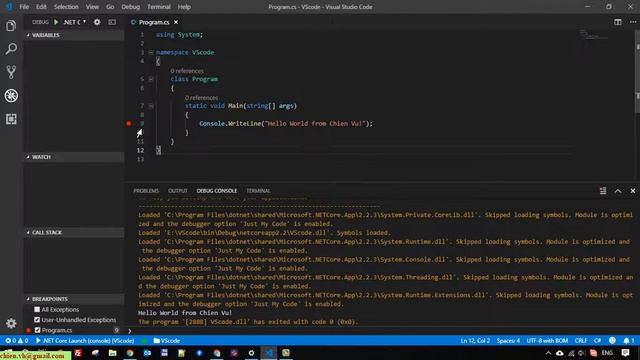640x360 pixels.
Task: Open notifications bell in status bar
Action: [x=629, y=340]
